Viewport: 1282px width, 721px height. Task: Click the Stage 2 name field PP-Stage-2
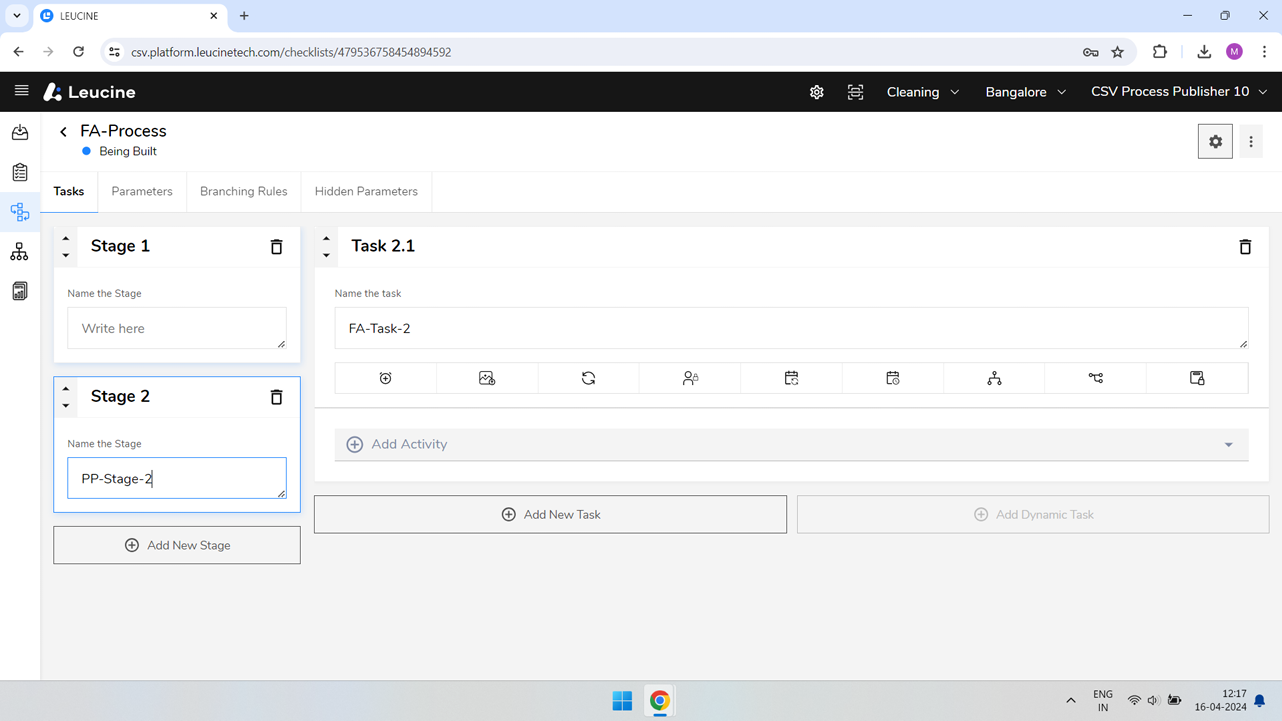click(177, 479)
